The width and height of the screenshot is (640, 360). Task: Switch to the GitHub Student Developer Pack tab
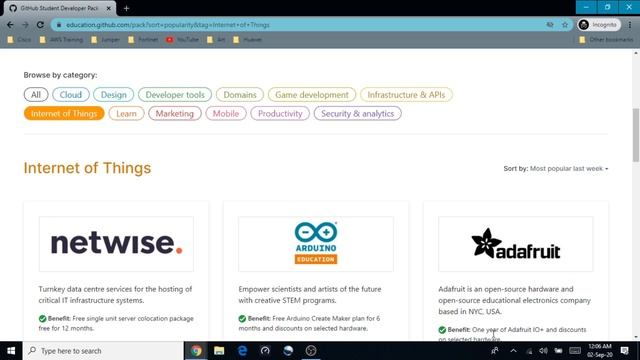pos(59,8)
